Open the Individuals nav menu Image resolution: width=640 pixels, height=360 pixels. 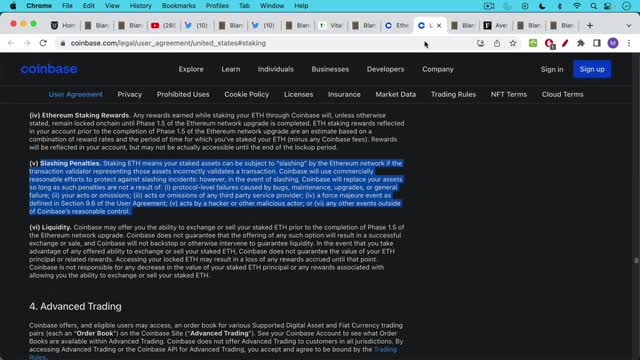tap(276, 69)
